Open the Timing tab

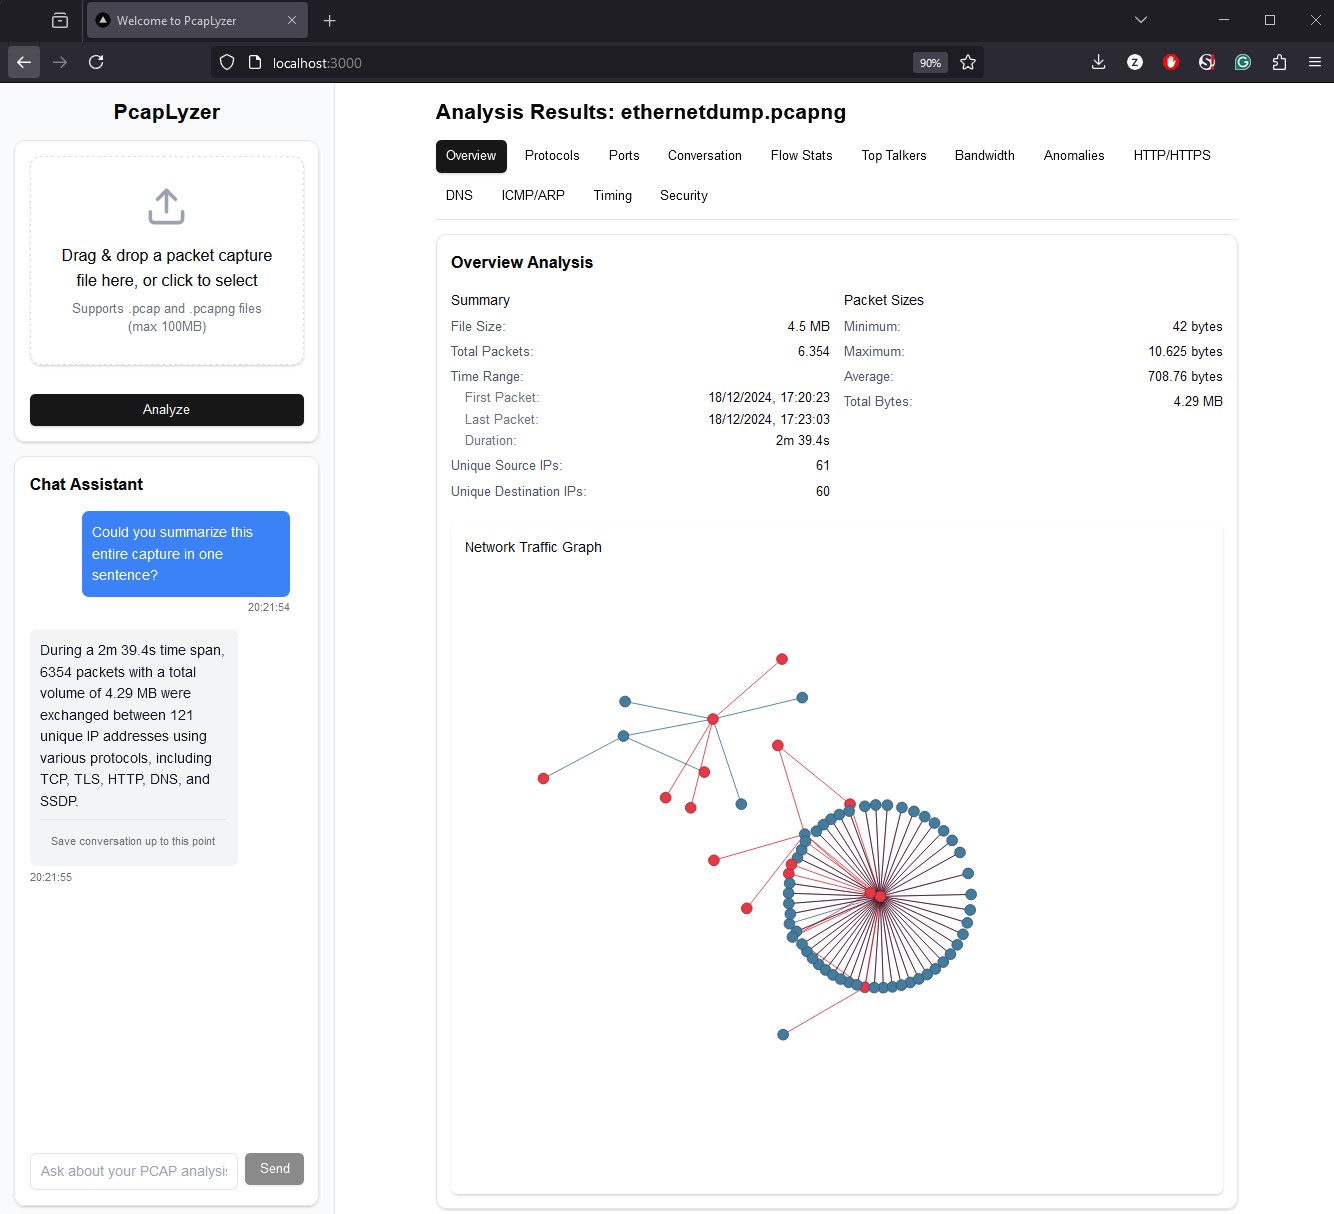pyautogui.click(x=612, y=196)
